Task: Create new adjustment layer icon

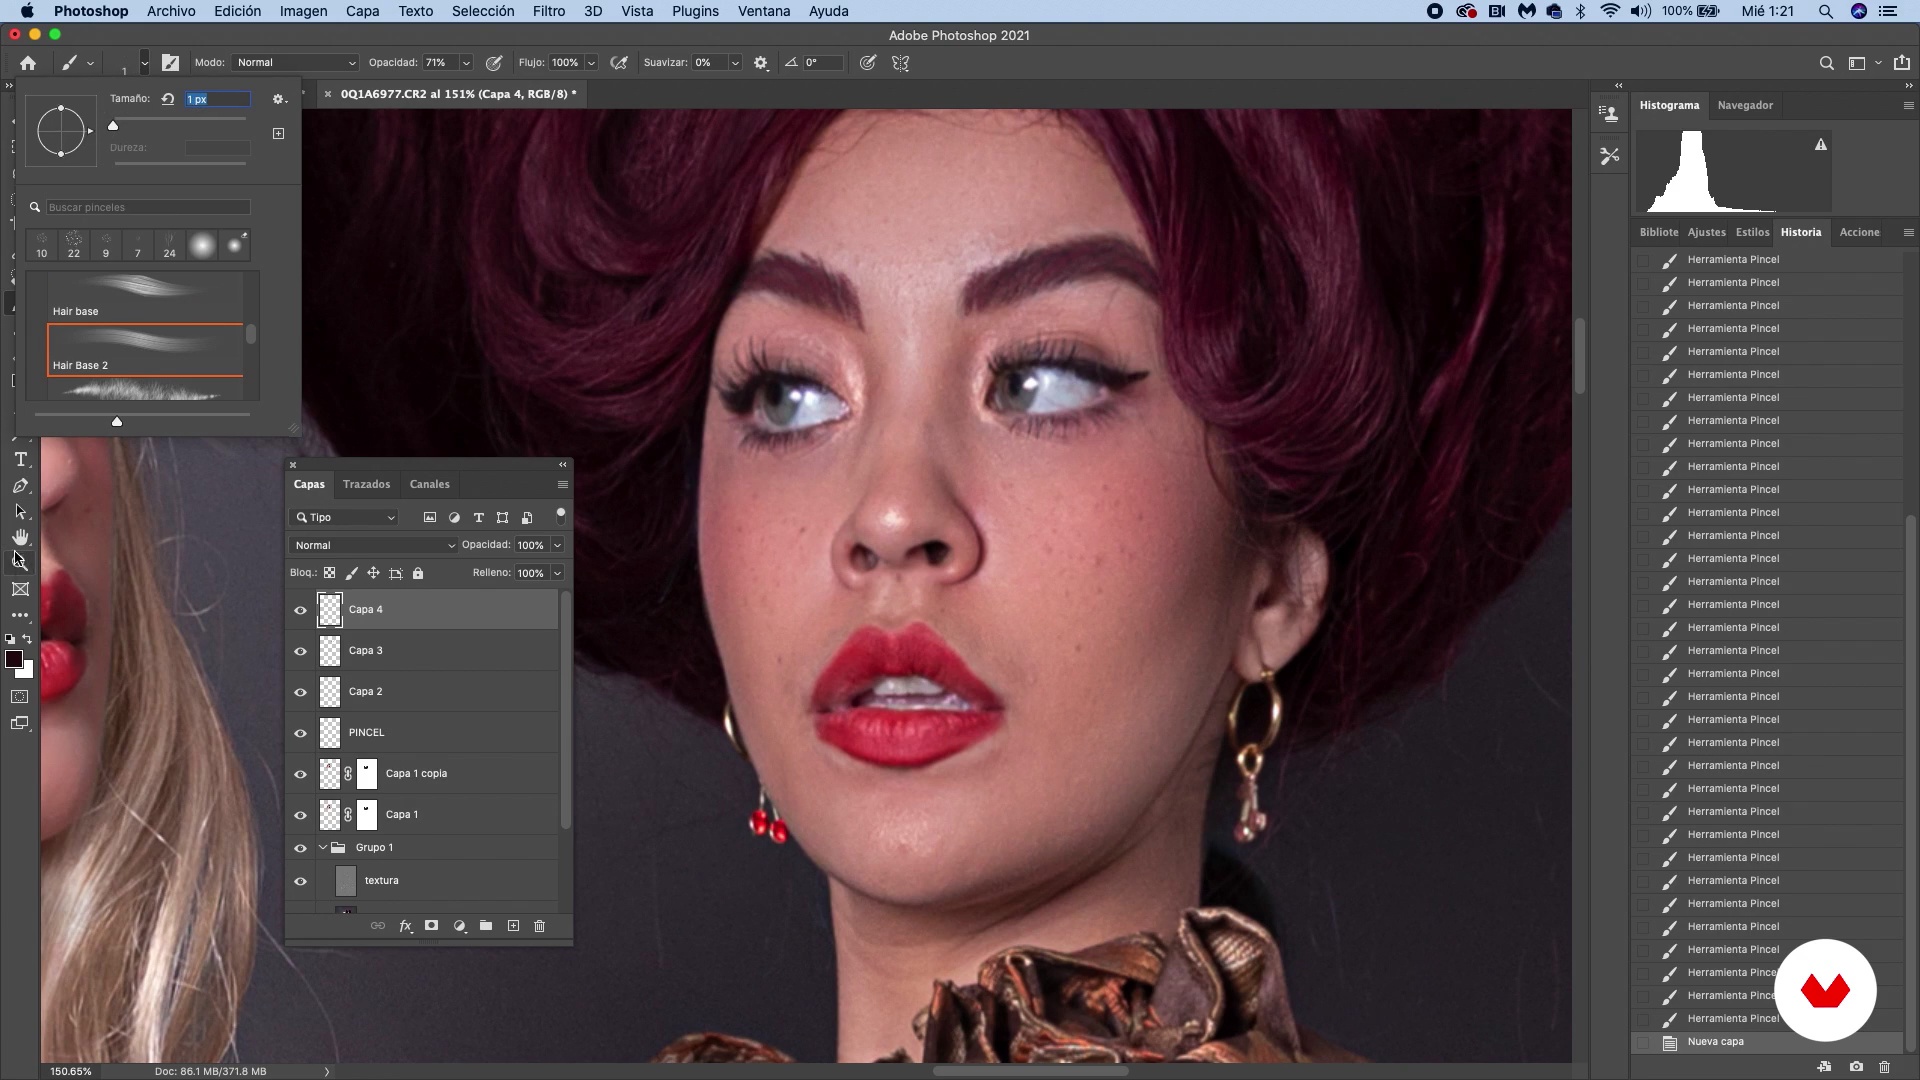Action: pos(460,926)
